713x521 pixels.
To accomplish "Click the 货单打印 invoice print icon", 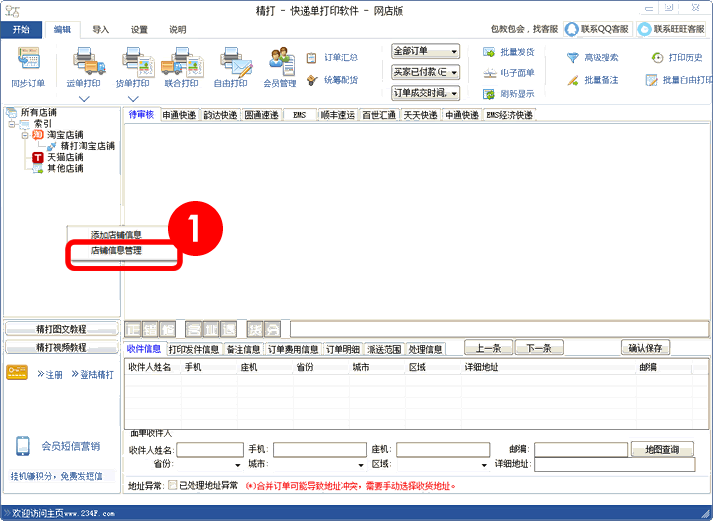I will [133, 66].
